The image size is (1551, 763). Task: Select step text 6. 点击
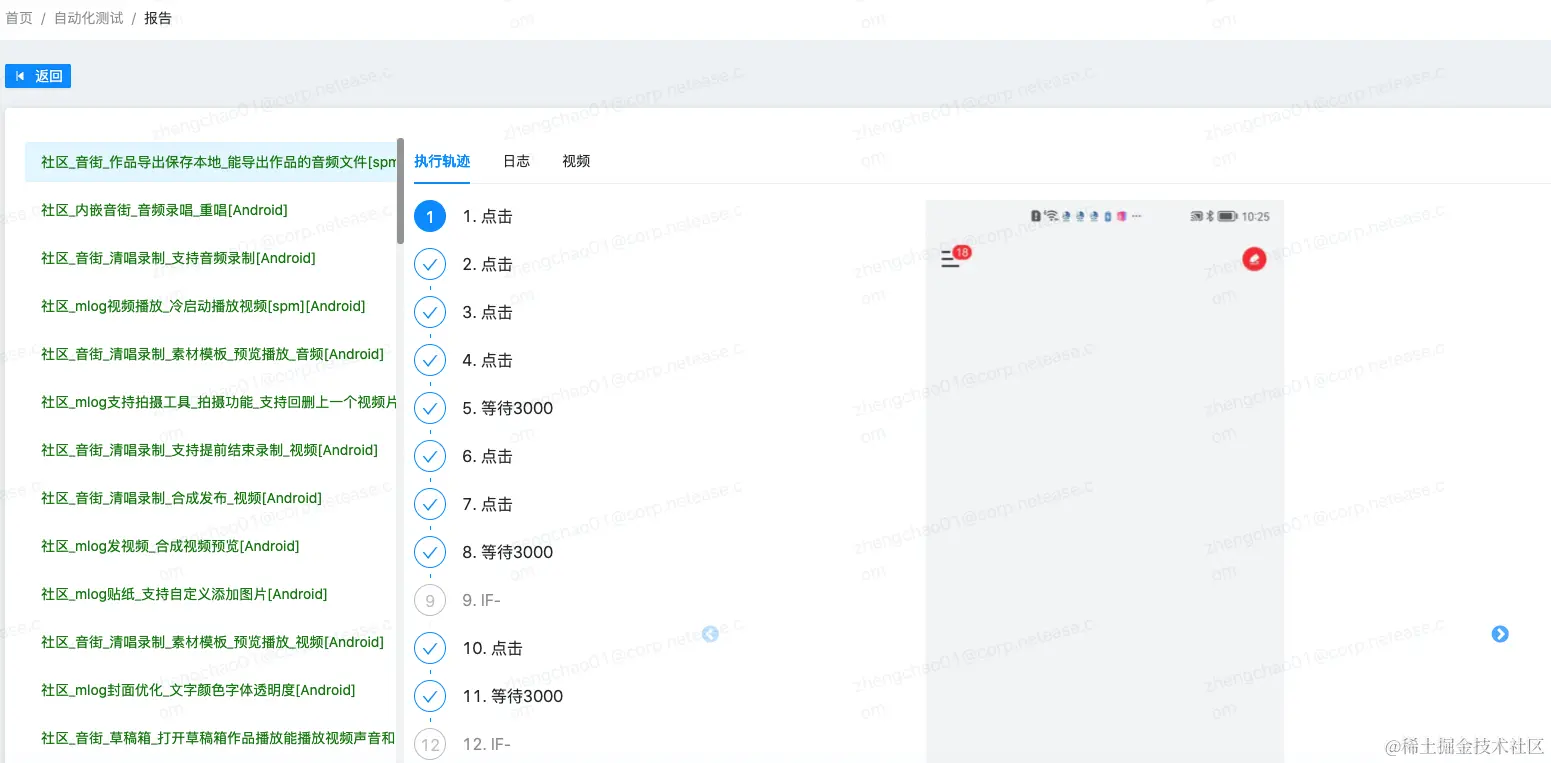[x=487, y=456]
